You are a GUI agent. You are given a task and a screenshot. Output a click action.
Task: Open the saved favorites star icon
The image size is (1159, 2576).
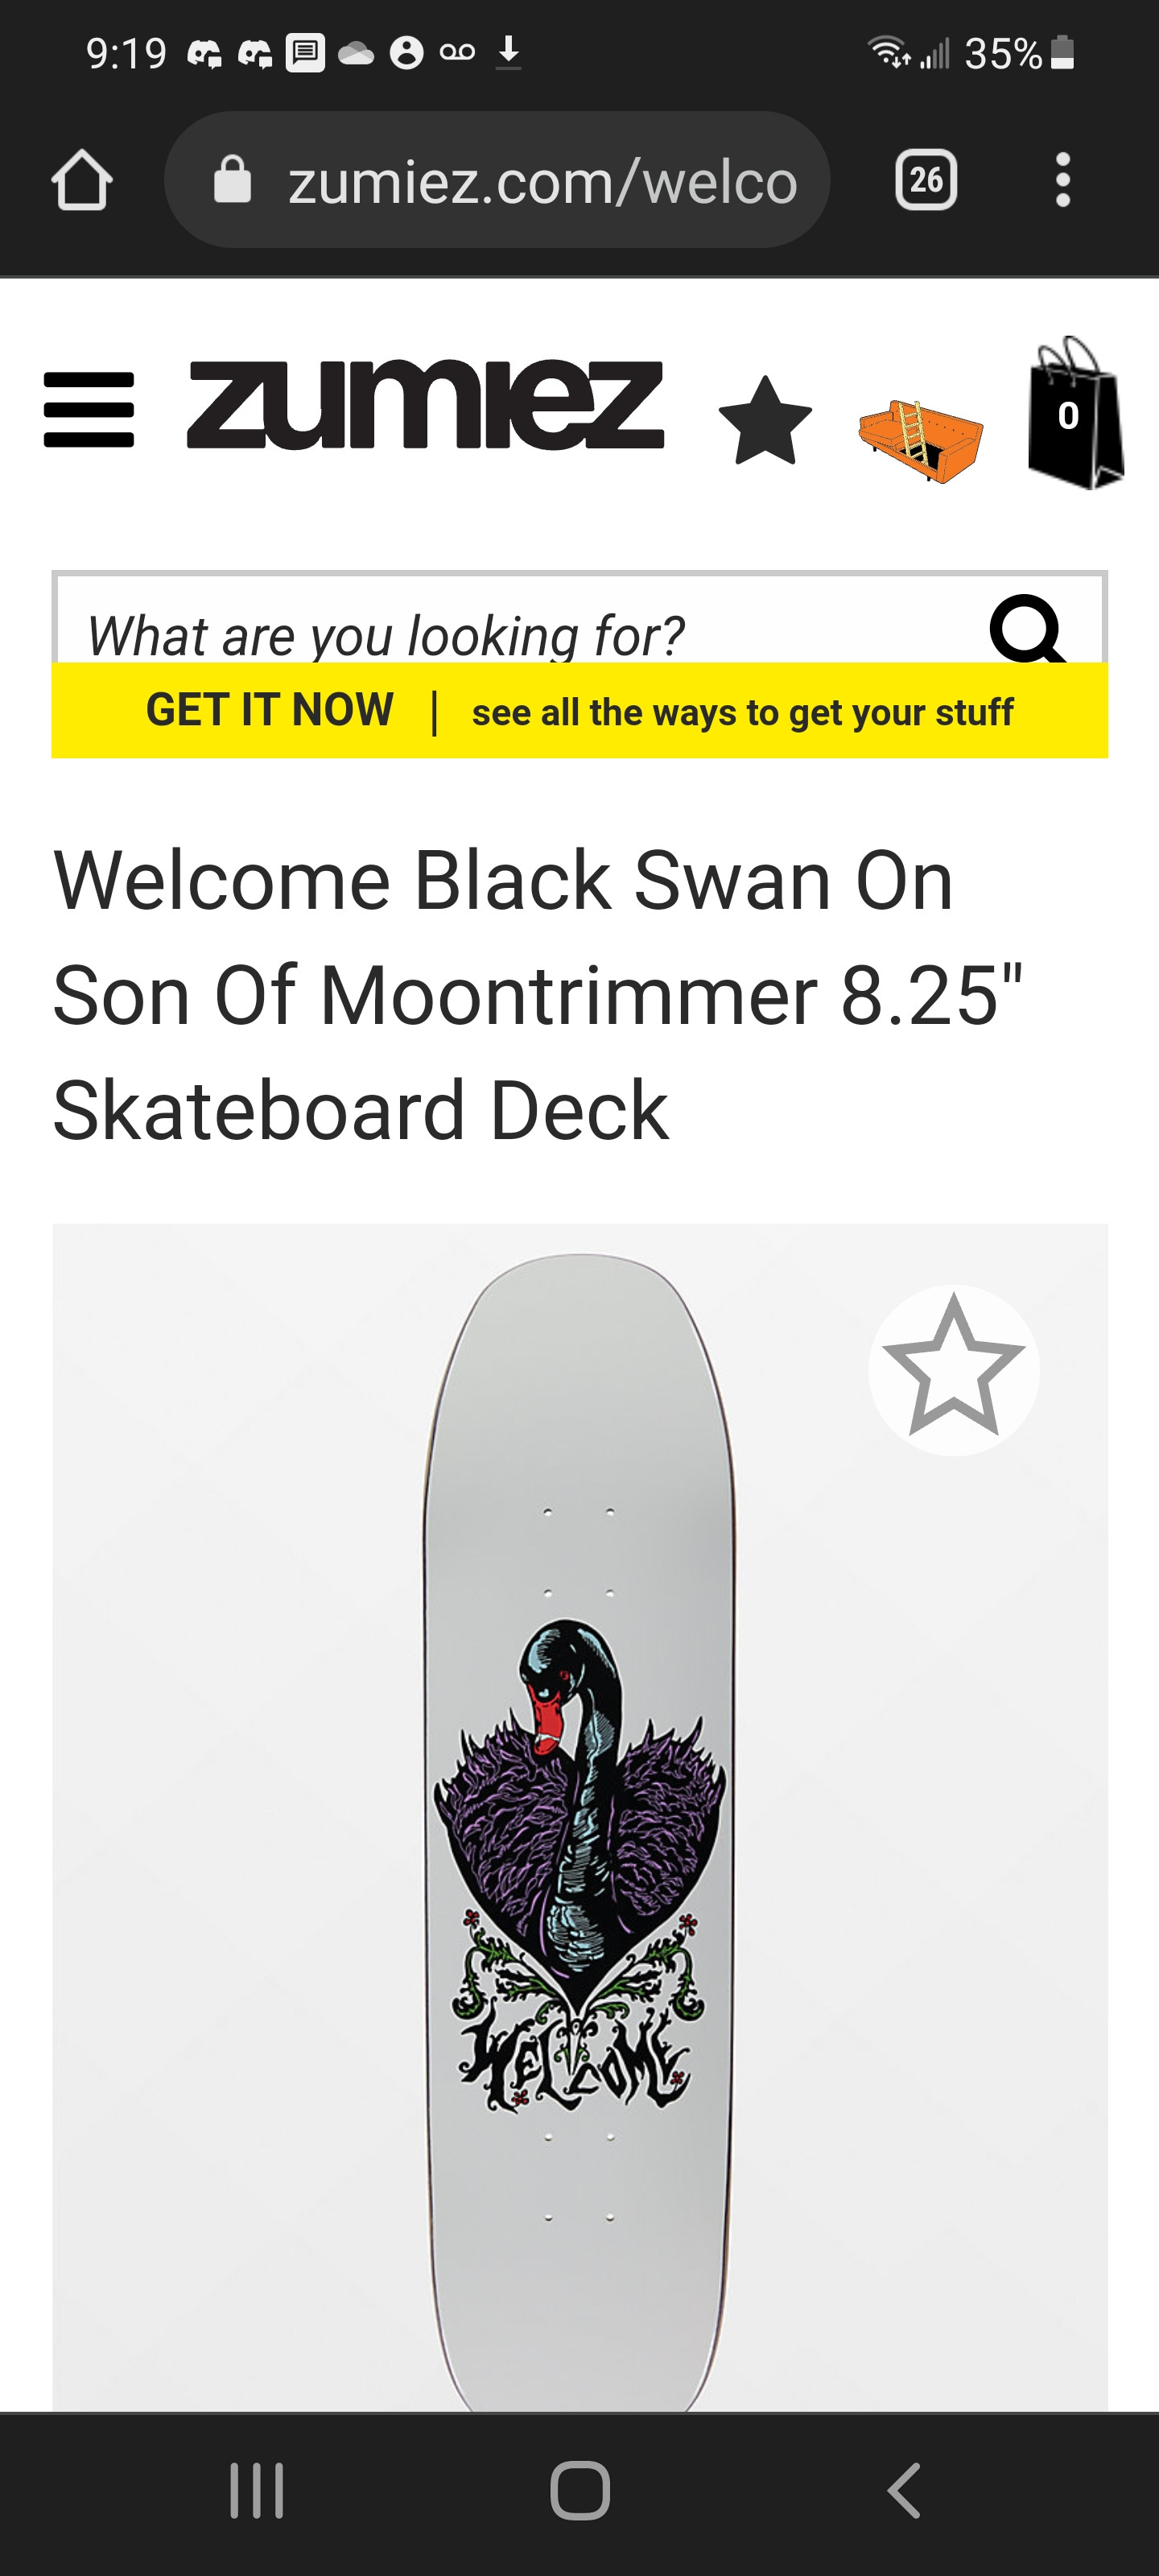765,421
